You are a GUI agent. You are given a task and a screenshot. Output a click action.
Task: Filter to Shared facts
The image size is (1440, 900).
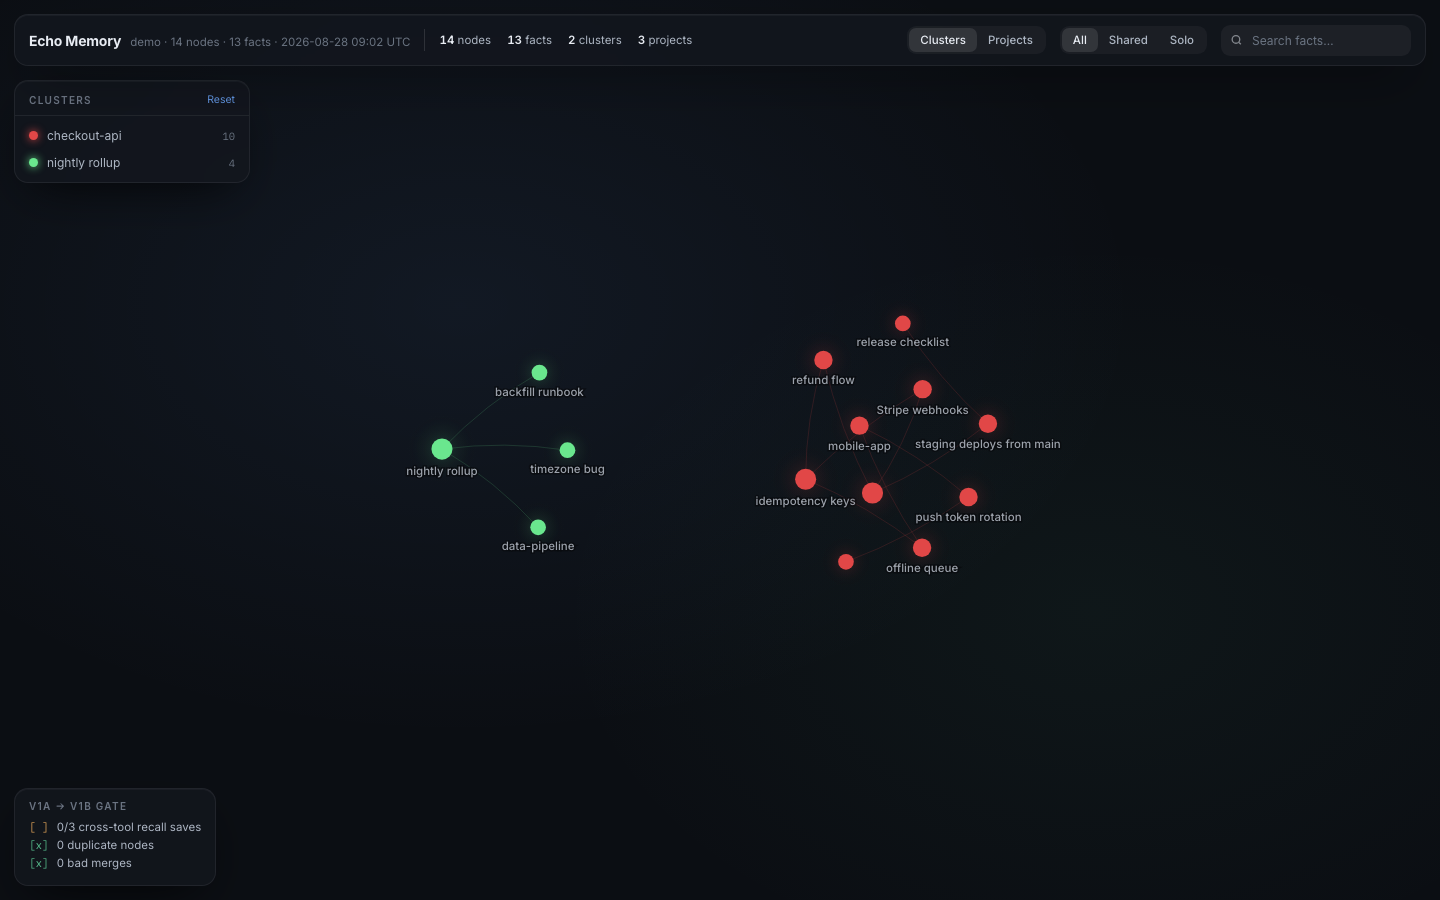(x=1128, y=40)
